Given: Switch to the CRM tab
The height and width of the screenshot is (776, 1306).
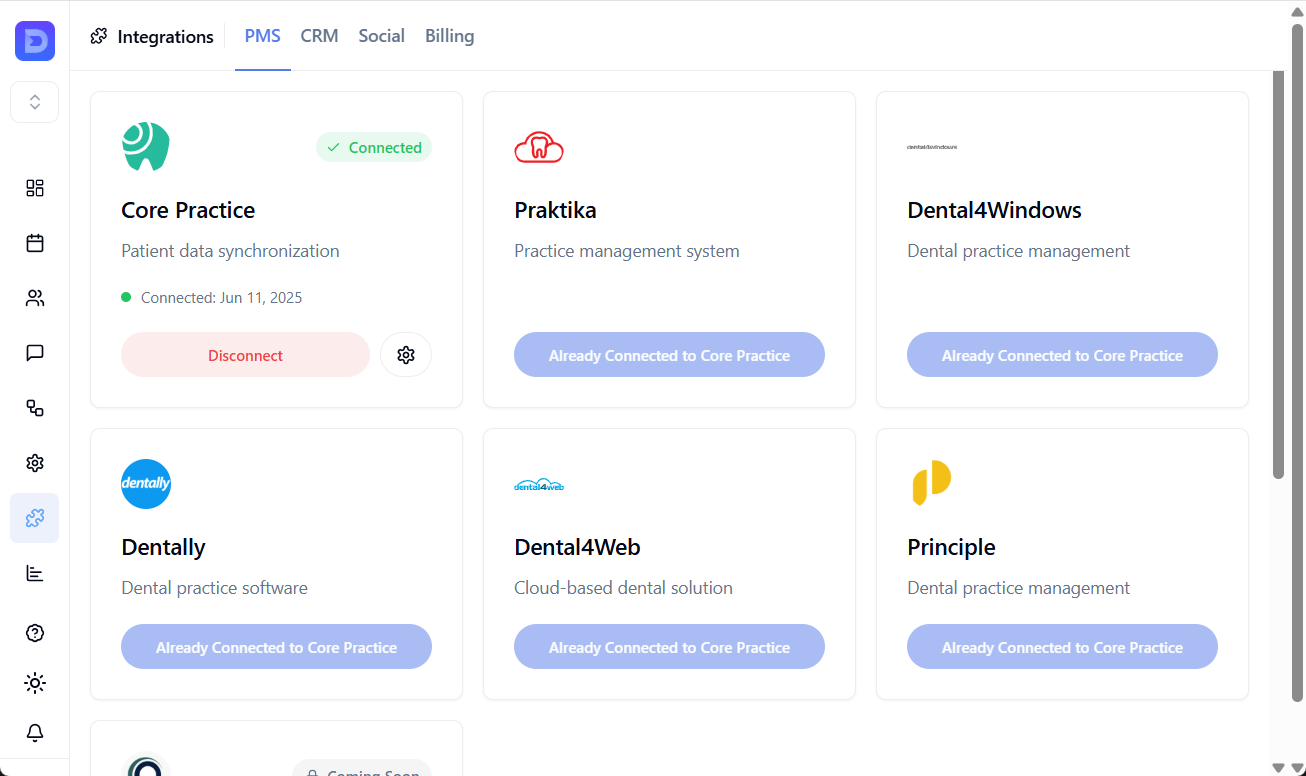Looking at the screenshot, I should (x=319, y=36).
